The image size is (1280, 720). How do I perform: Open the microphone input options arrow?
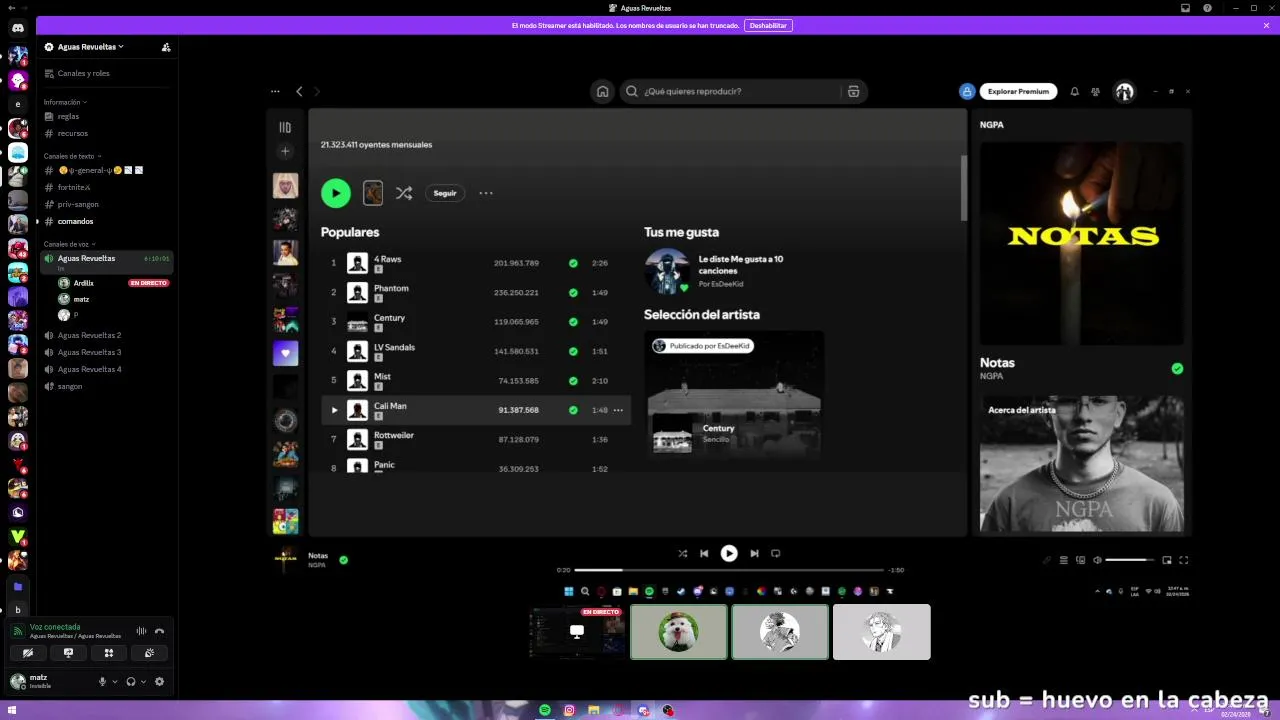(114, 681)
